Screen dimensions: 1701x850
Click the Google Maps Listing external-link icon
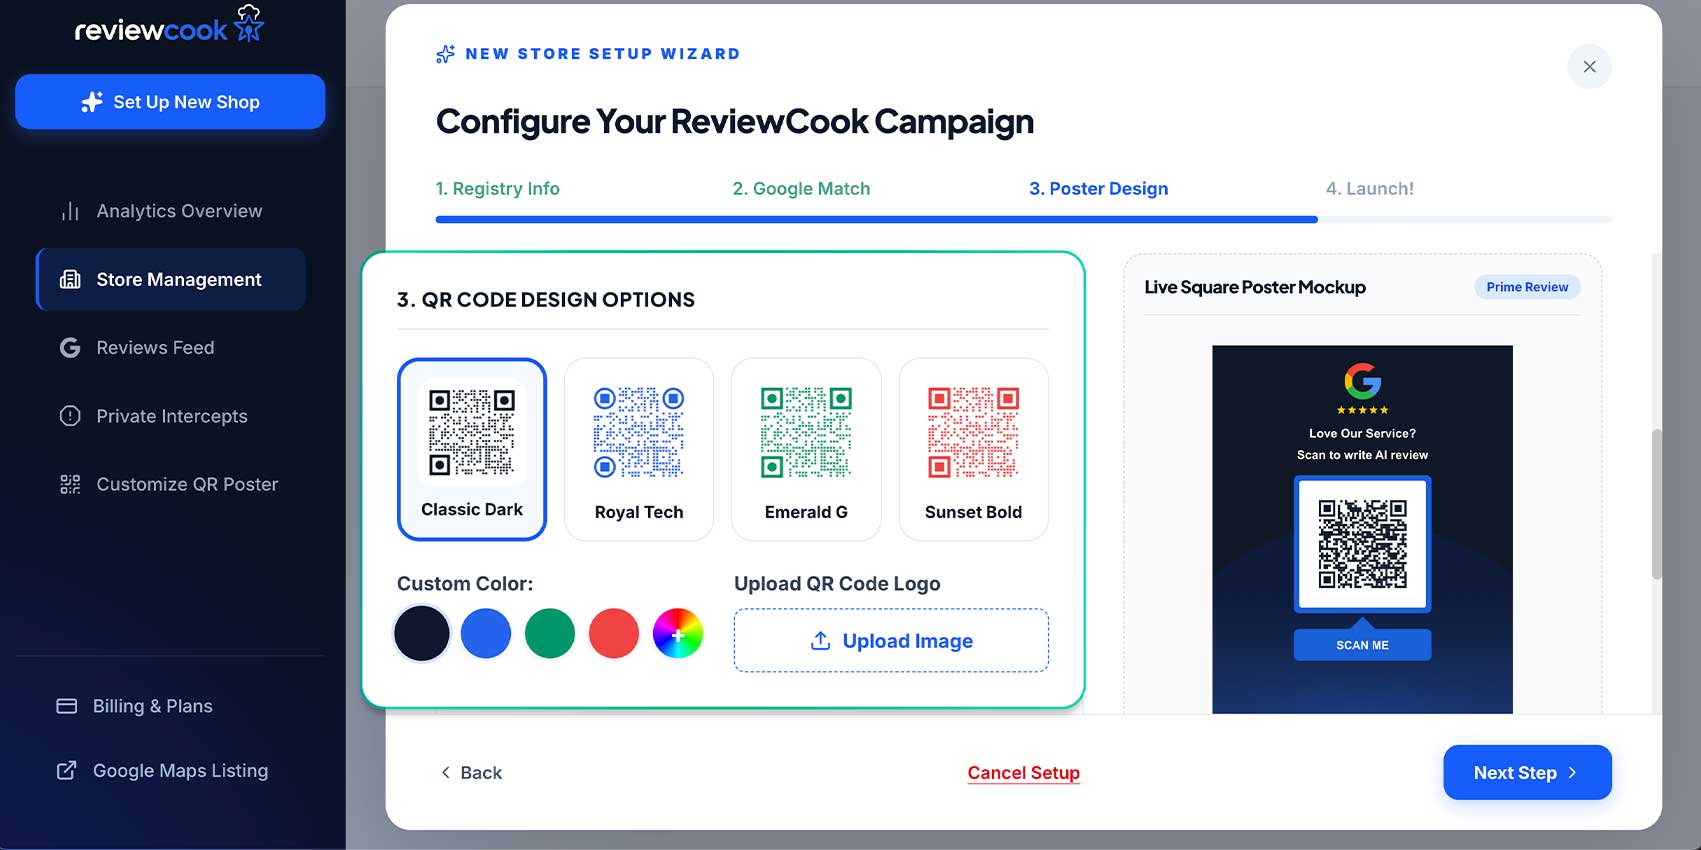67,770
